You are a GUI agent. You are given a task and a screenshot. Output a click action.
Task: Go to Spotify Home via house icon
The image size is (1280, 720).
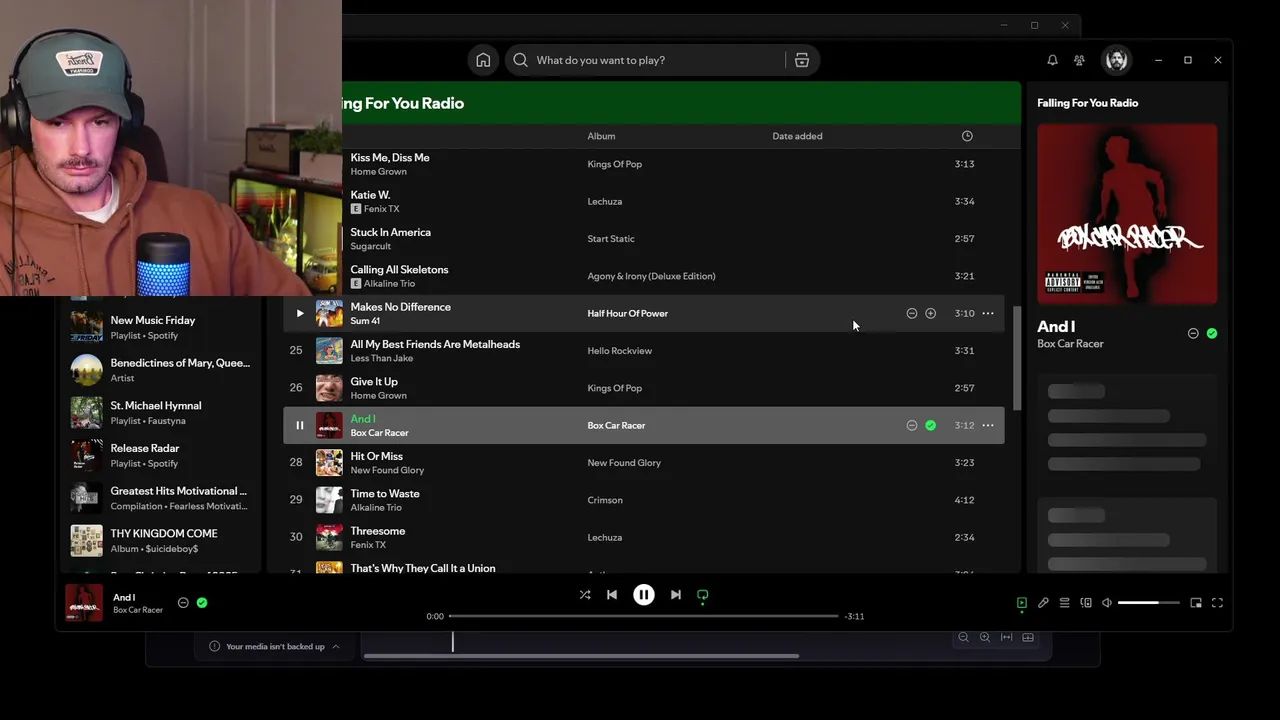point(483,60)
